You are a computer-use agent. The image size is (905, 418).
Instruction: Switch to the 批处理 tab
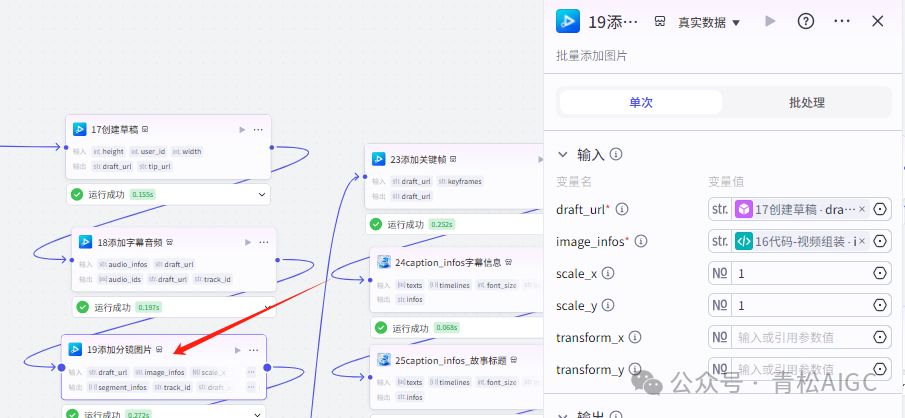[806, 102]
